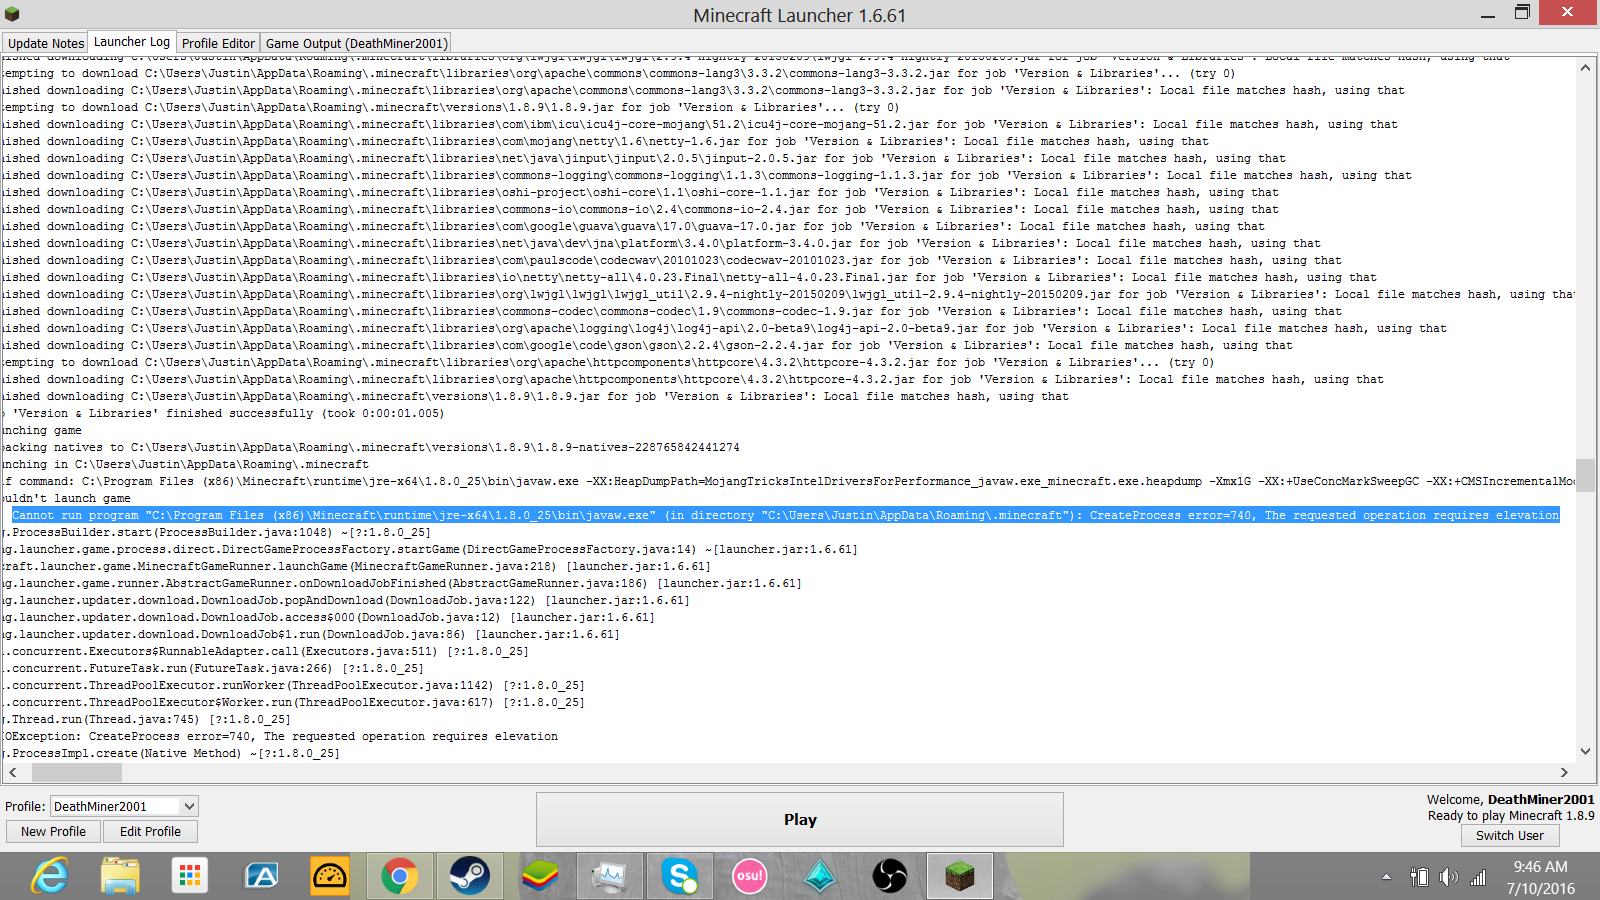
Task: Open the volume speaker tray icon
Action: [1448, 877]
